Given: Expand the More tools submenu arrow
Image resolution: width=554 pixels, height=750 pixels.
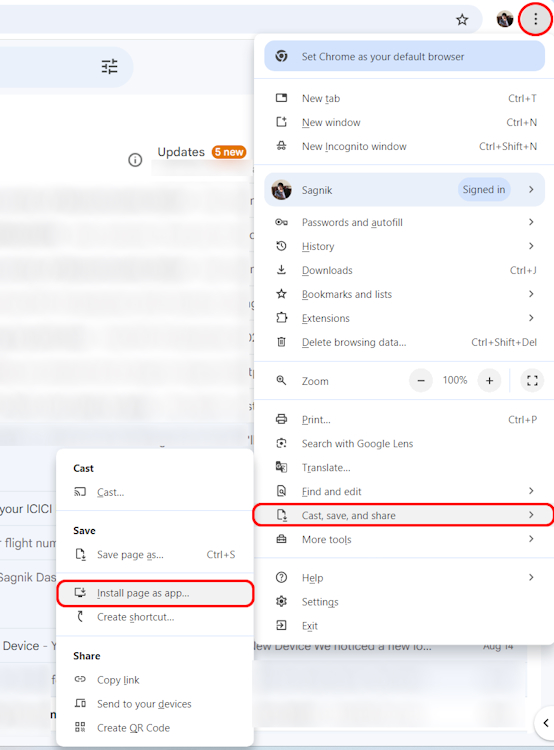Looking at the screenshot, I should tap(531, 539).
